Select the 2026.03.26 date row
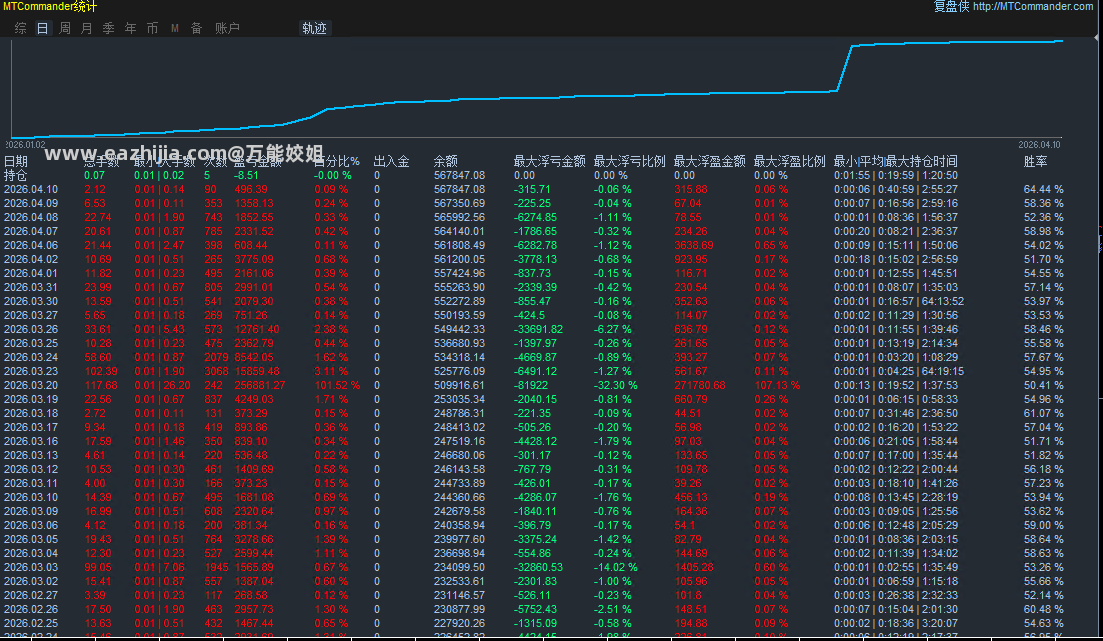 (535, 329)
